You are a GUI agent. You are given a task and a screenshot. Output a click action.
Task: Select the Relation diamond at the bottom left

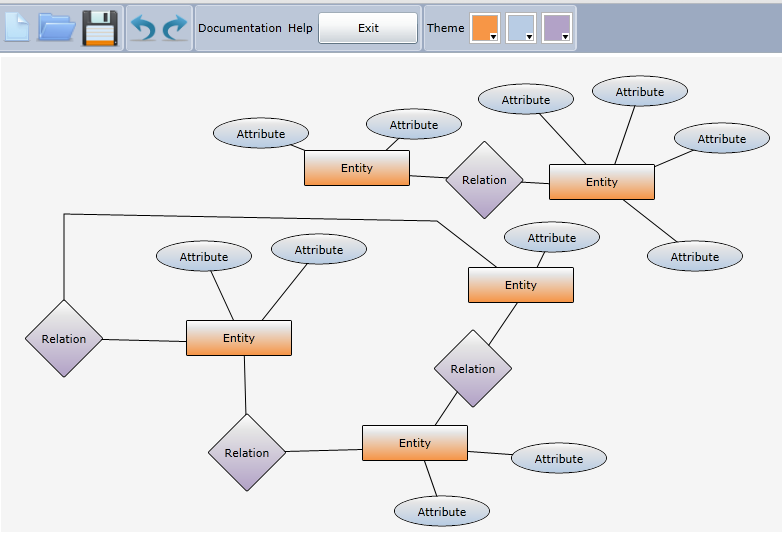pos(247,453)
